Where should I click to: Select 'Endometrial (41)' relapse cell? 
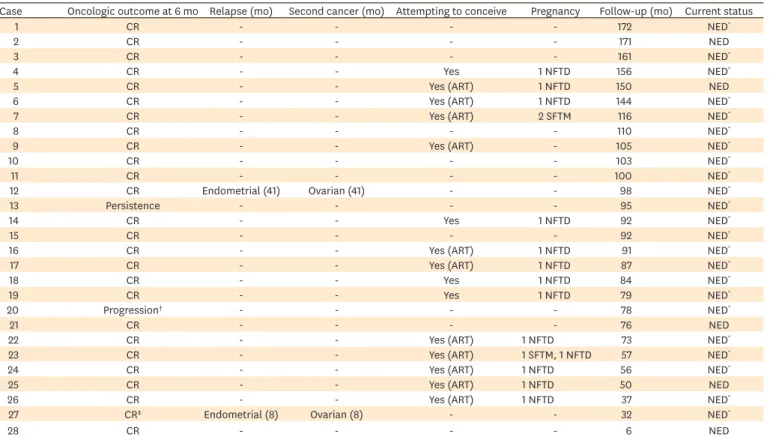[241, 191]
